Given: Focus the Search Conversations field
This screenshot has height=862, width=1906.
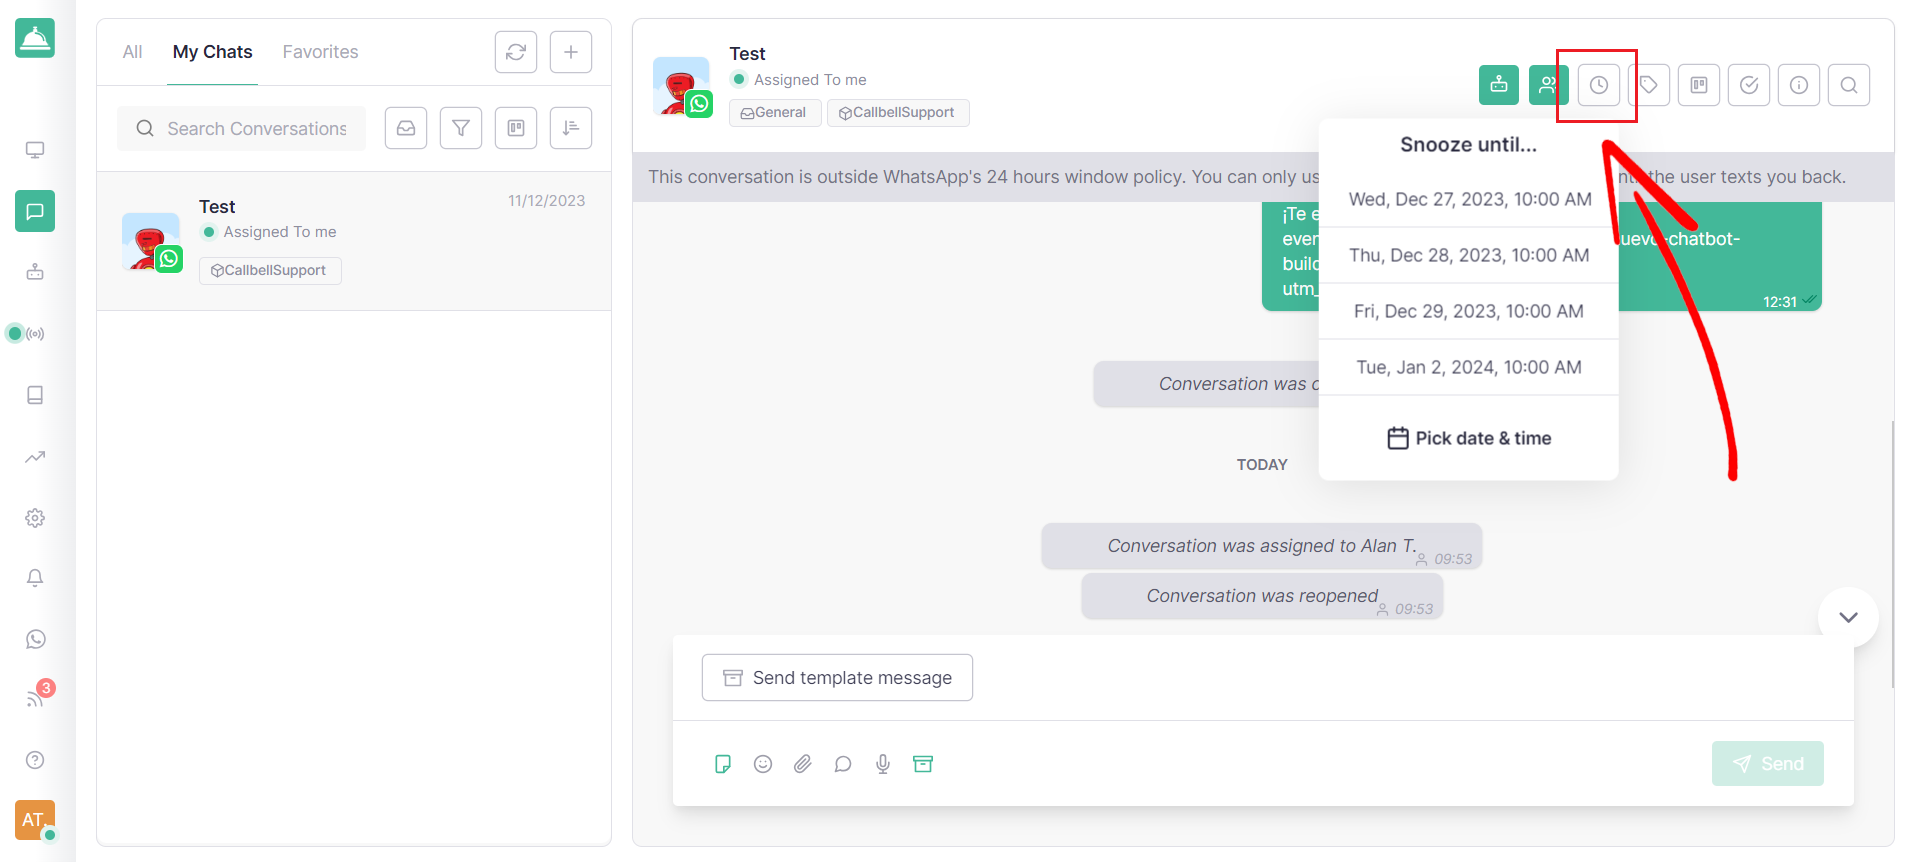Looking at the screenshot, I should coord(241,128).
